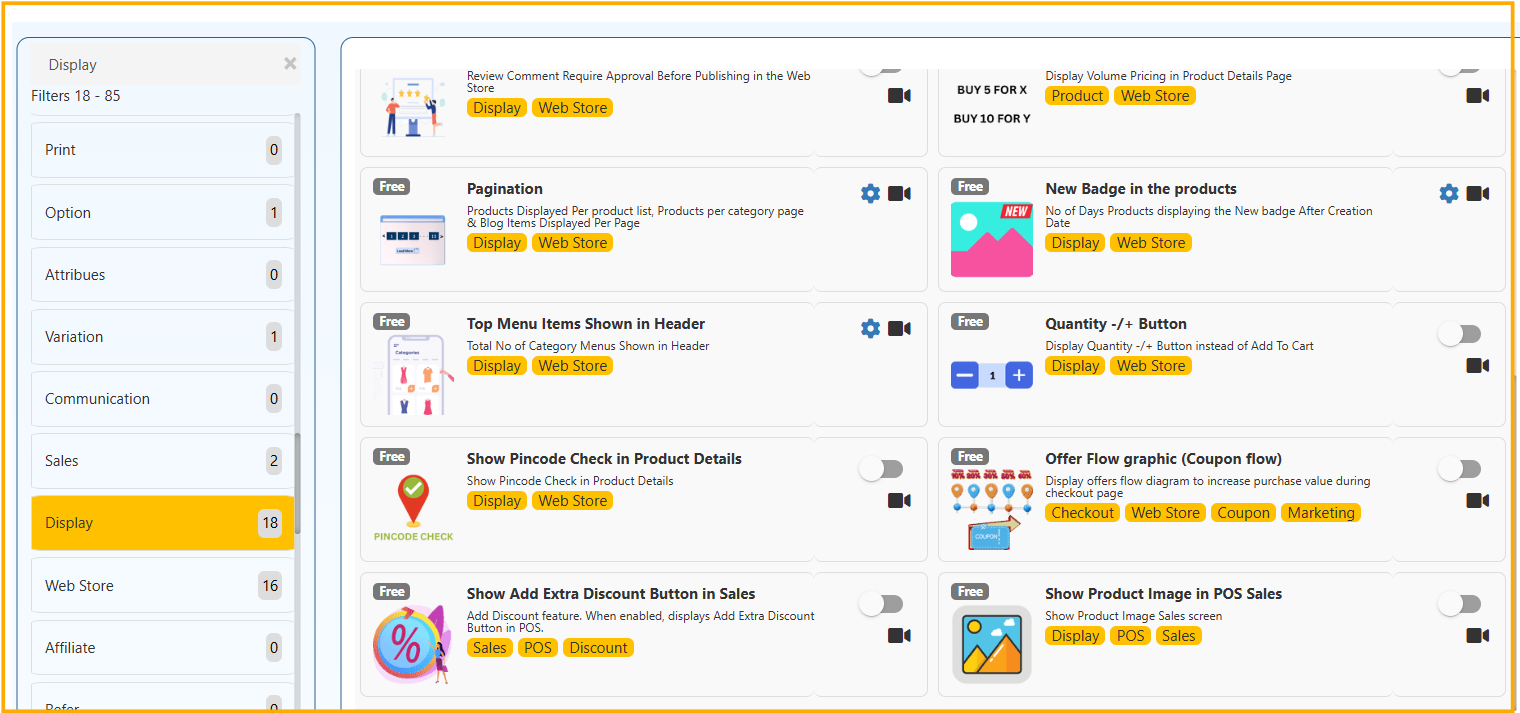Click POS tag under Show Product Image
The width and height of the screenshot is (1520, 713).
click(1130, 636)
